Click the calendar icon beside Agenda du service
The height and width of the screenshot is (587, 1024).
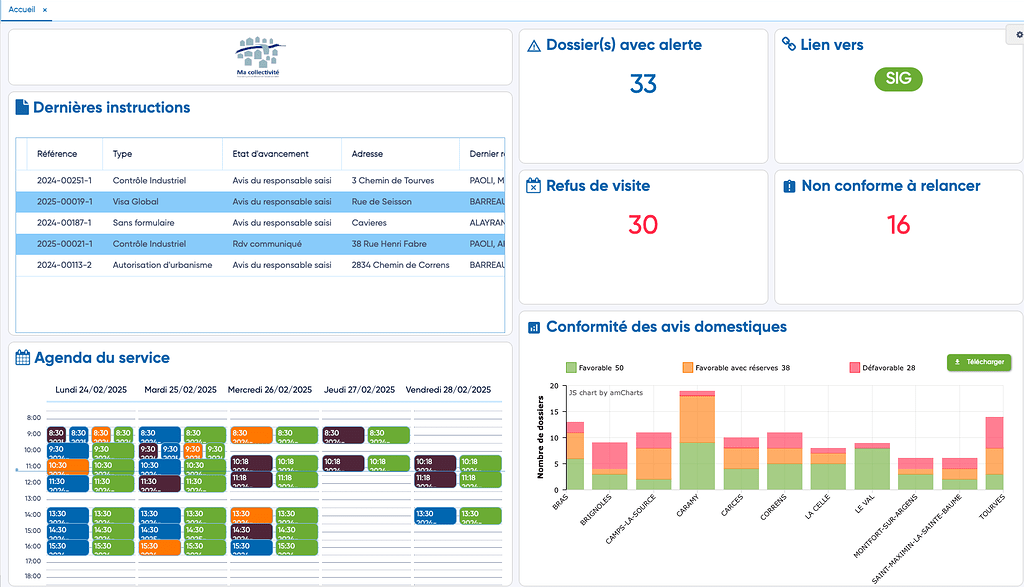click(x=23, y=357)
